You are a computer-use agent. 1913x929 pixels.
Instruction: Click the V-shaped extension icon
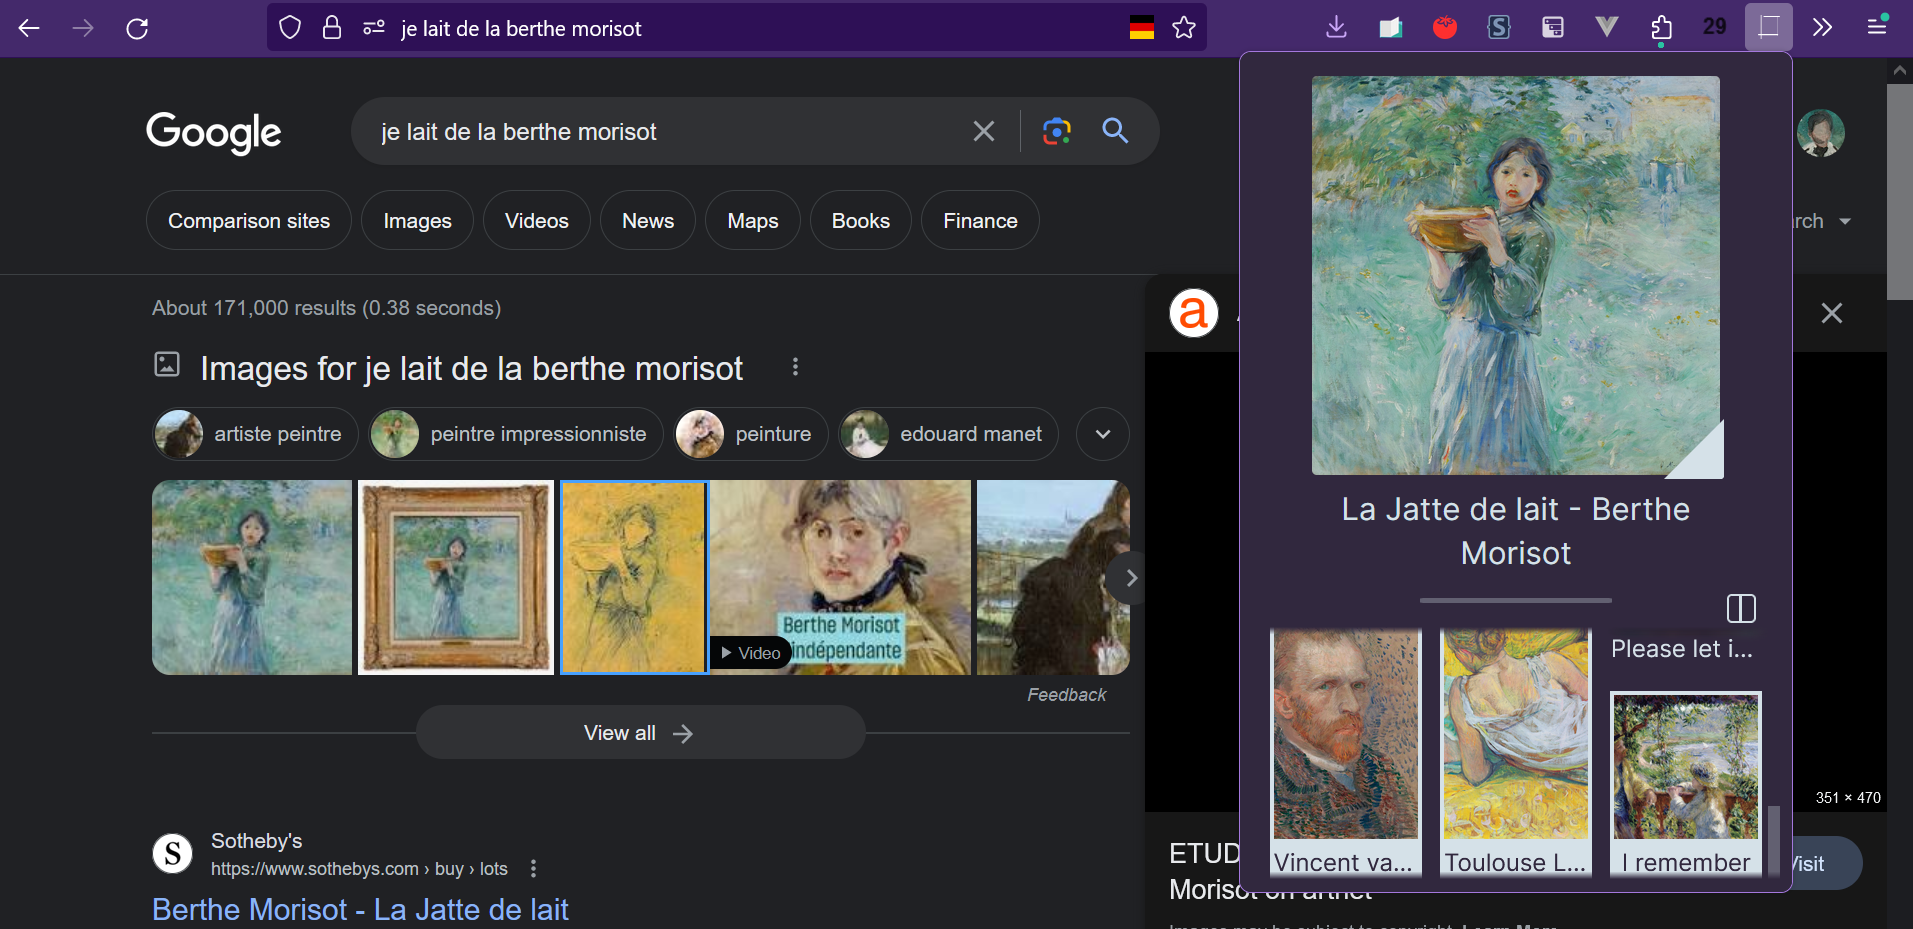[1607, 27]
